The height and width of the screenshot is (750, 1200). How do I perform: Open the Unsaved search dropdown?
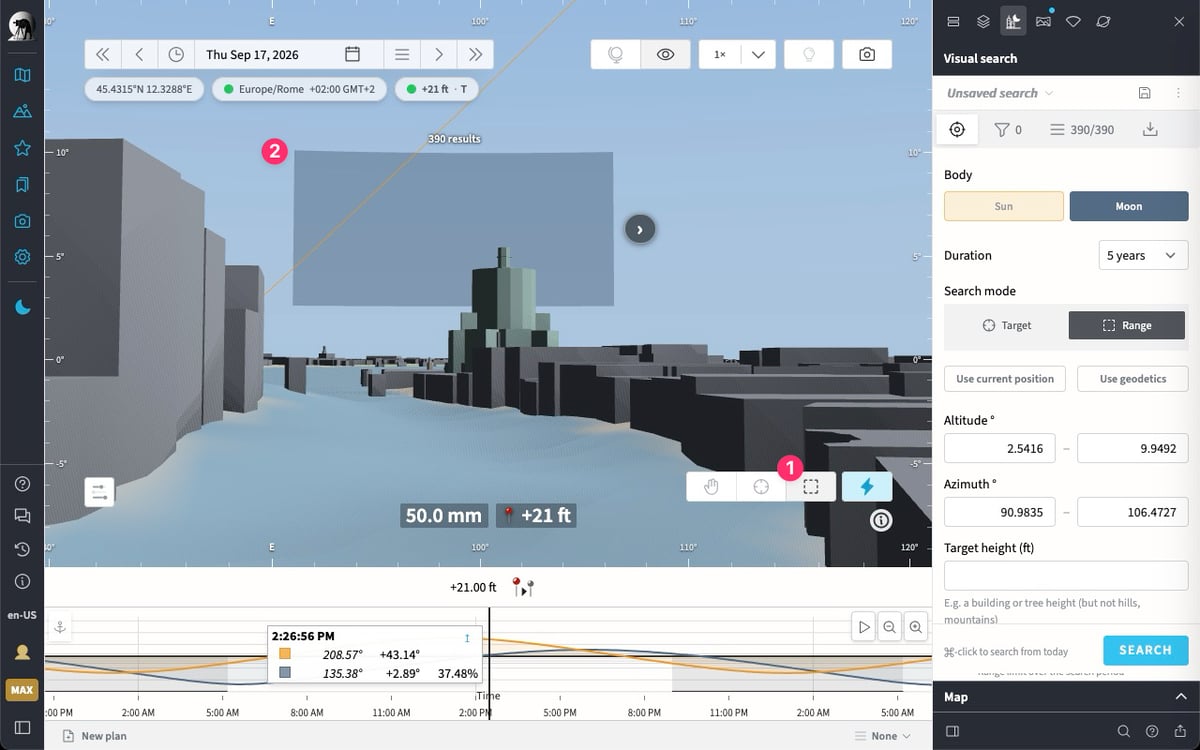1000,93
